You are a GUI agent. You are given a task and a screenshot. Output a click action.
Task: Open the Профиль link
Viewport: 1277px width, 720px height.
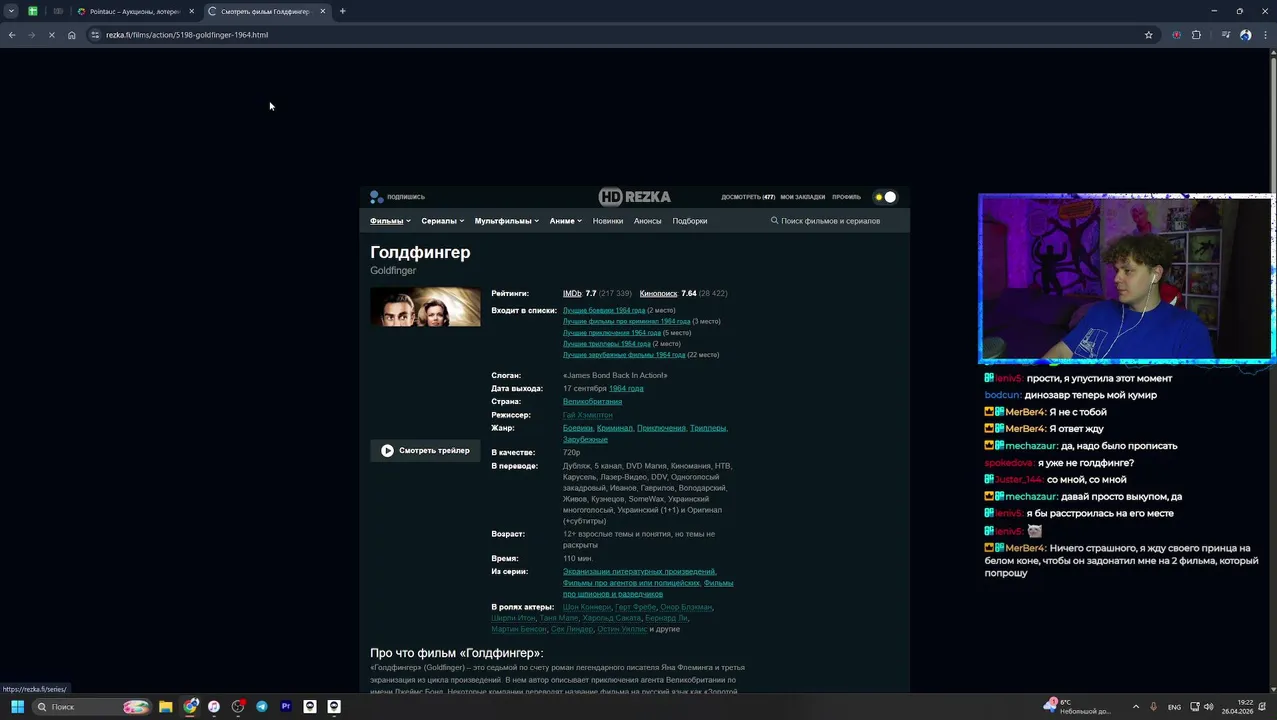click(x=846, y=197)
